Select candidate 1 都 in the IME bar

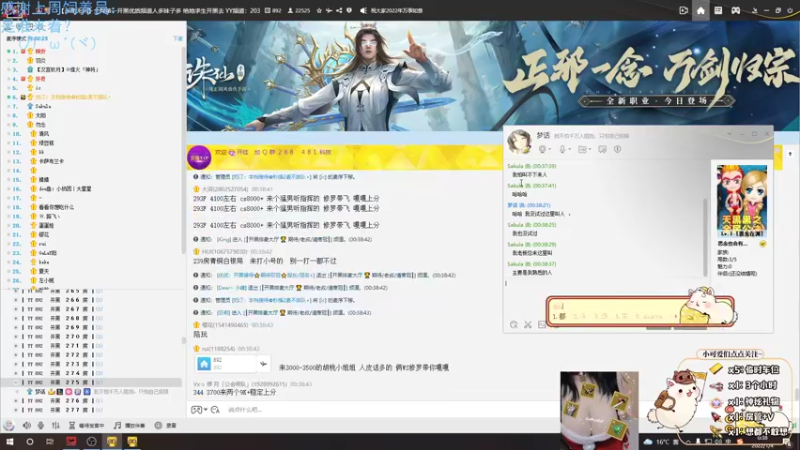click(x=560, y=317)
